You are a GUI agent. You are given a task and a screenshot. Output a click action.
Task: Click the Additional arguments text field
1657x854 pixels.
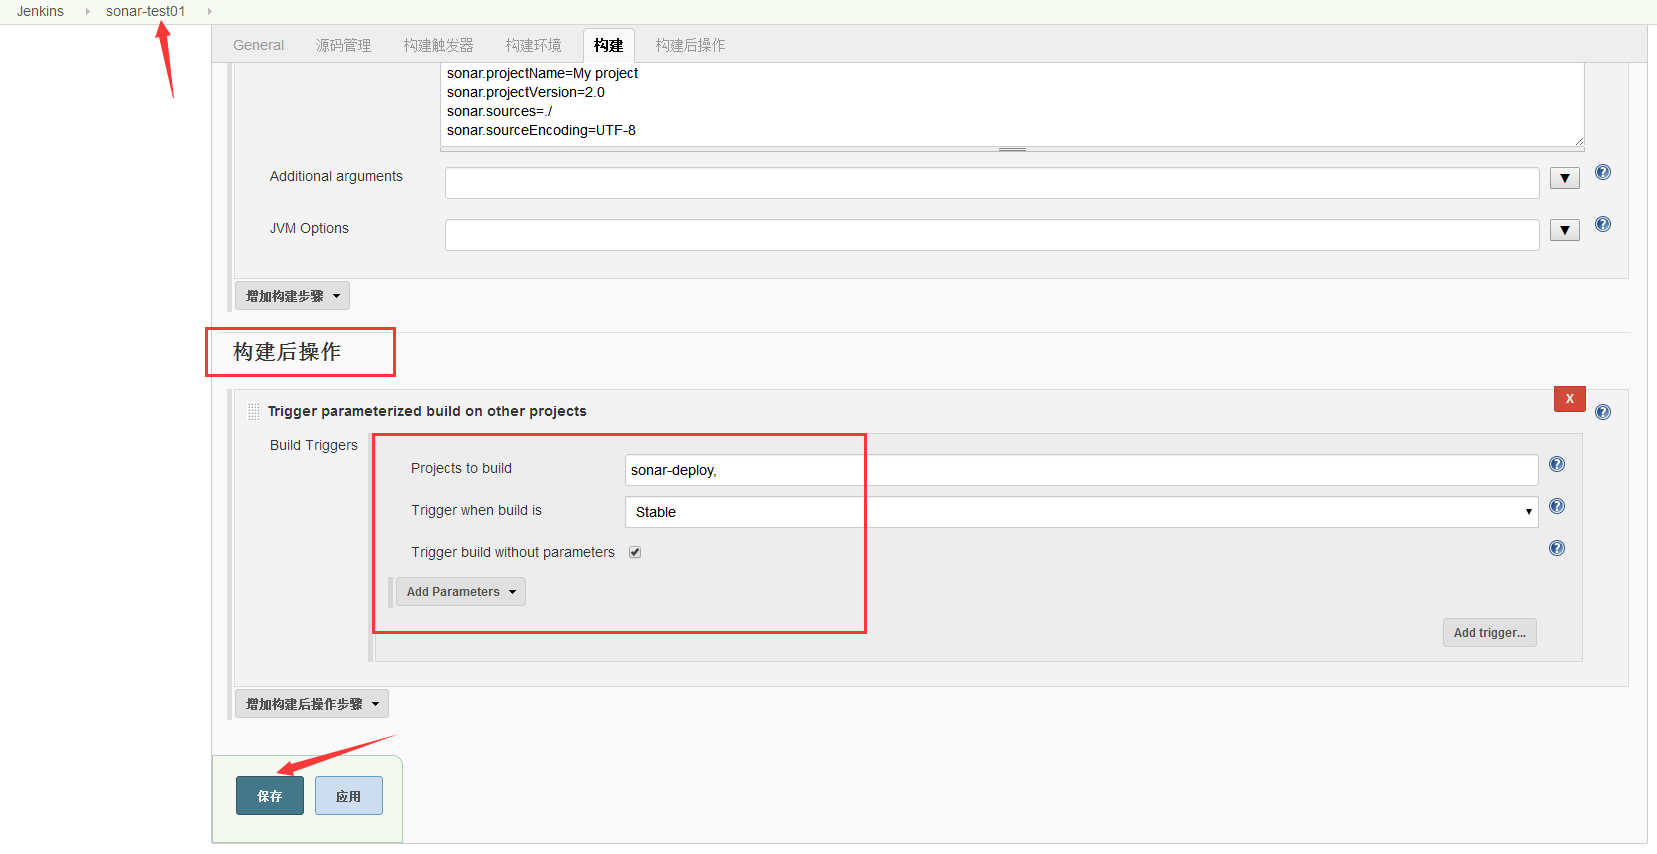[x=992, y=183]
